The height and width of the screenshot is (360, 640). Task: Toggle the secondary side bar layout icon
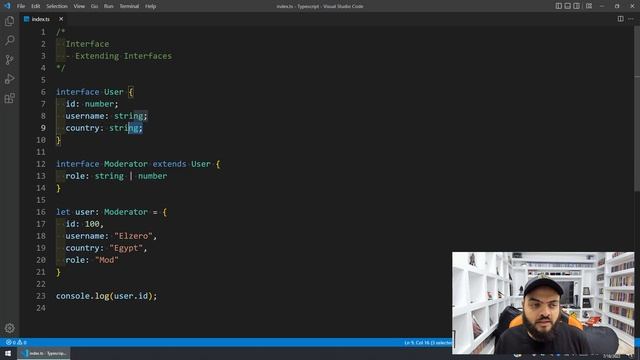click(576, 6)
